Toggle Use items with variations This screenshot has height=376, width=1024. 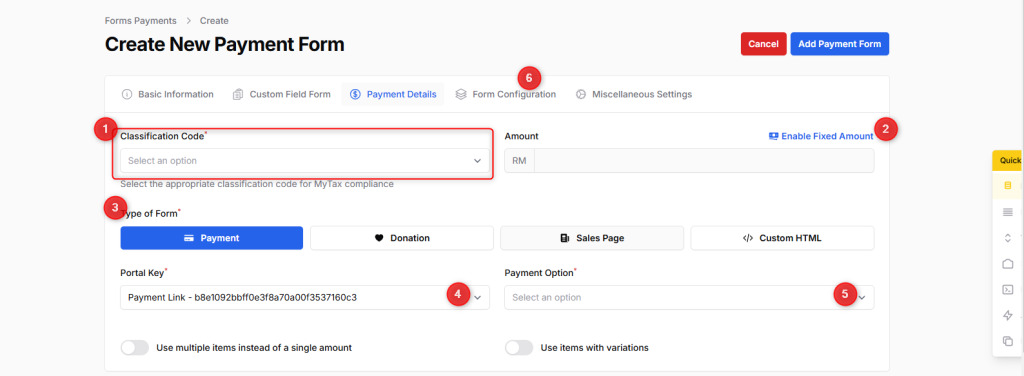point(519,348)
